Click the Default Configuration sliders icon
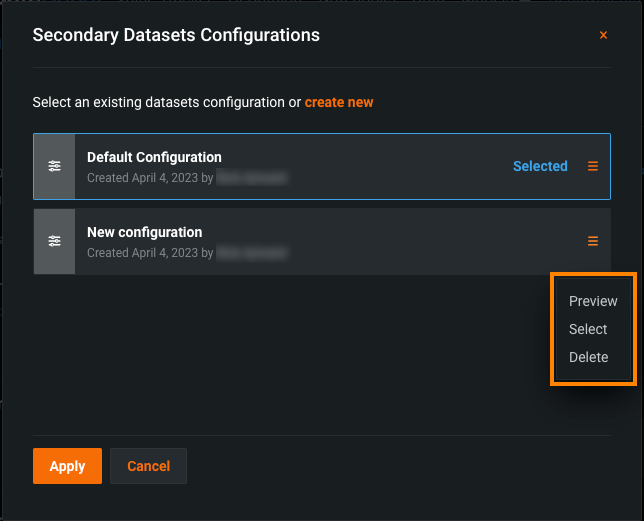Image resolution: width=644 pixels, height=521 pixels. (x=54, y=166)
